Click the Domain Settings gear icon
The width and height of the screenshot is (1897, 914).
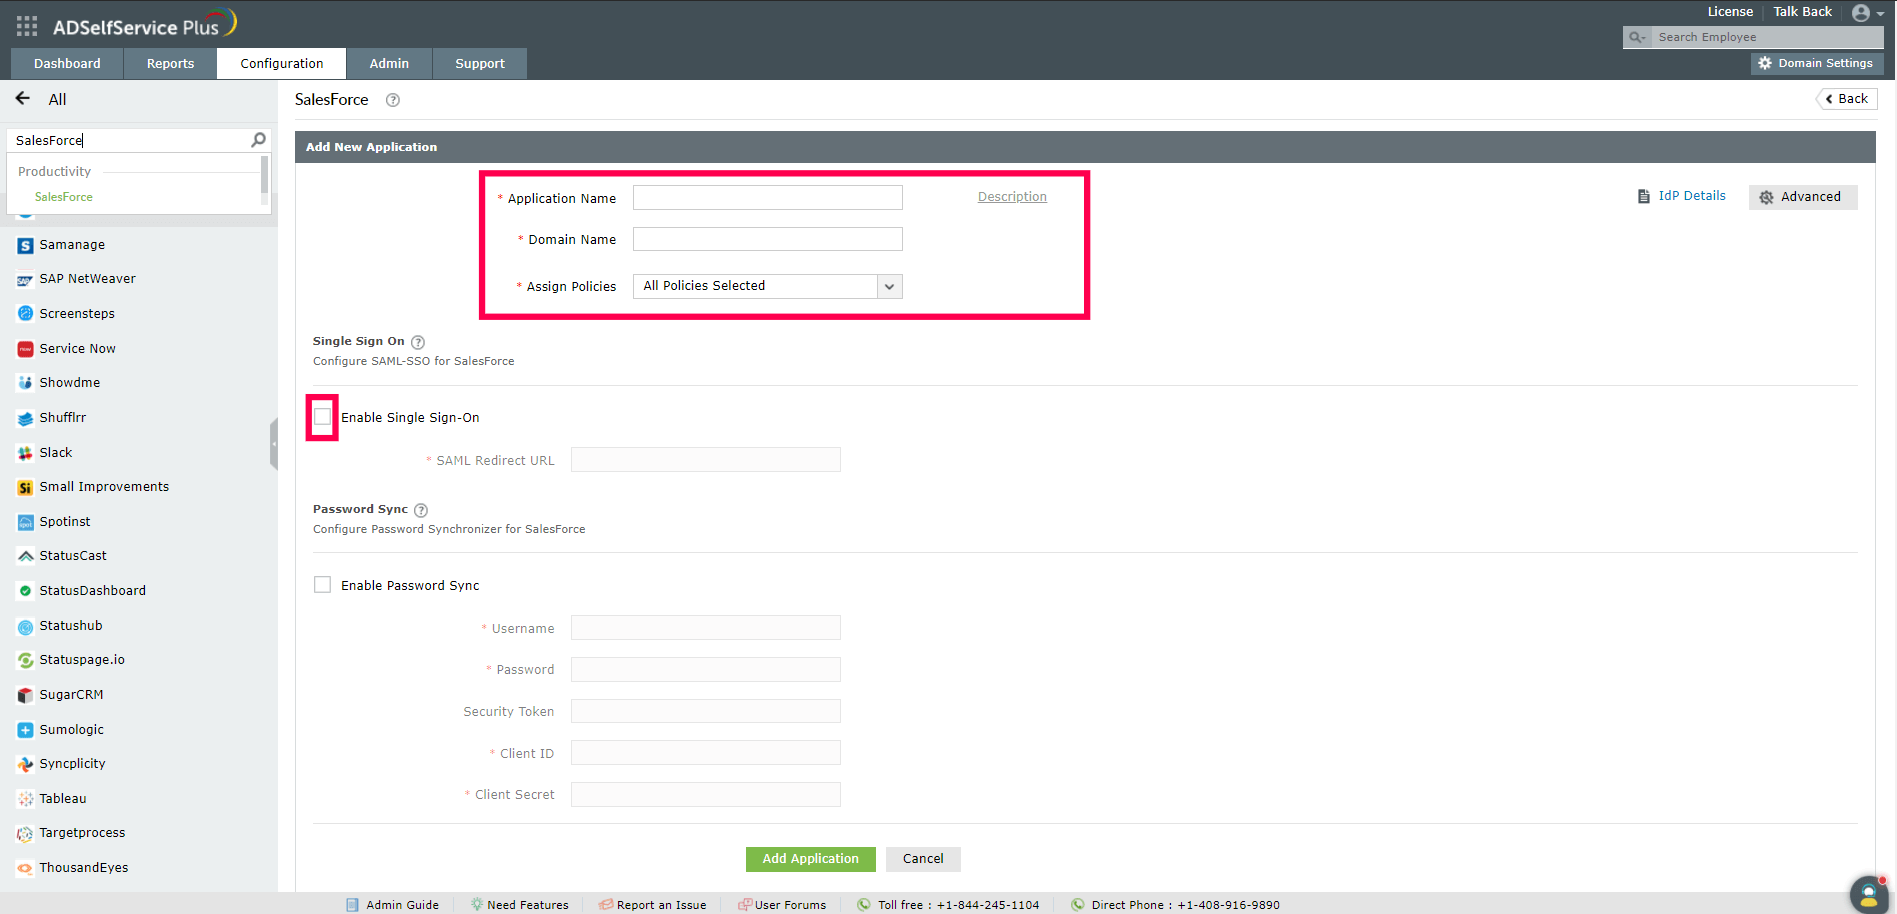click(x=1765, y=63)
